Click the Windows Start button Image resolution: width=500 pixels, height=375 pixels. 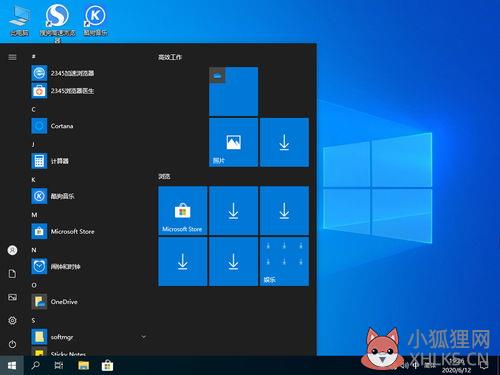12,366
